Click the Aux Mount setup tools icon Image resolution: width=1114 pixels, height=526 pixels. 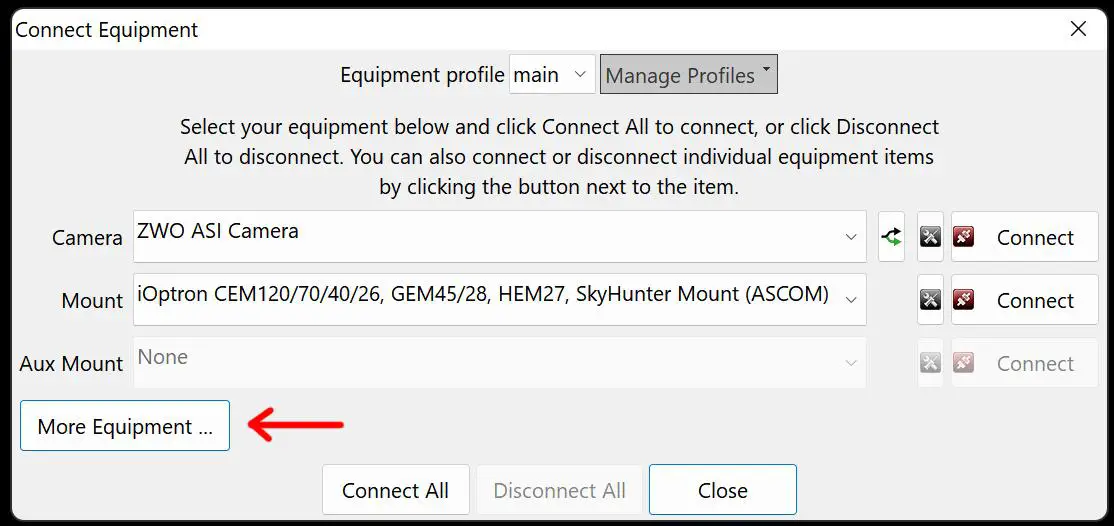[930, 363]
